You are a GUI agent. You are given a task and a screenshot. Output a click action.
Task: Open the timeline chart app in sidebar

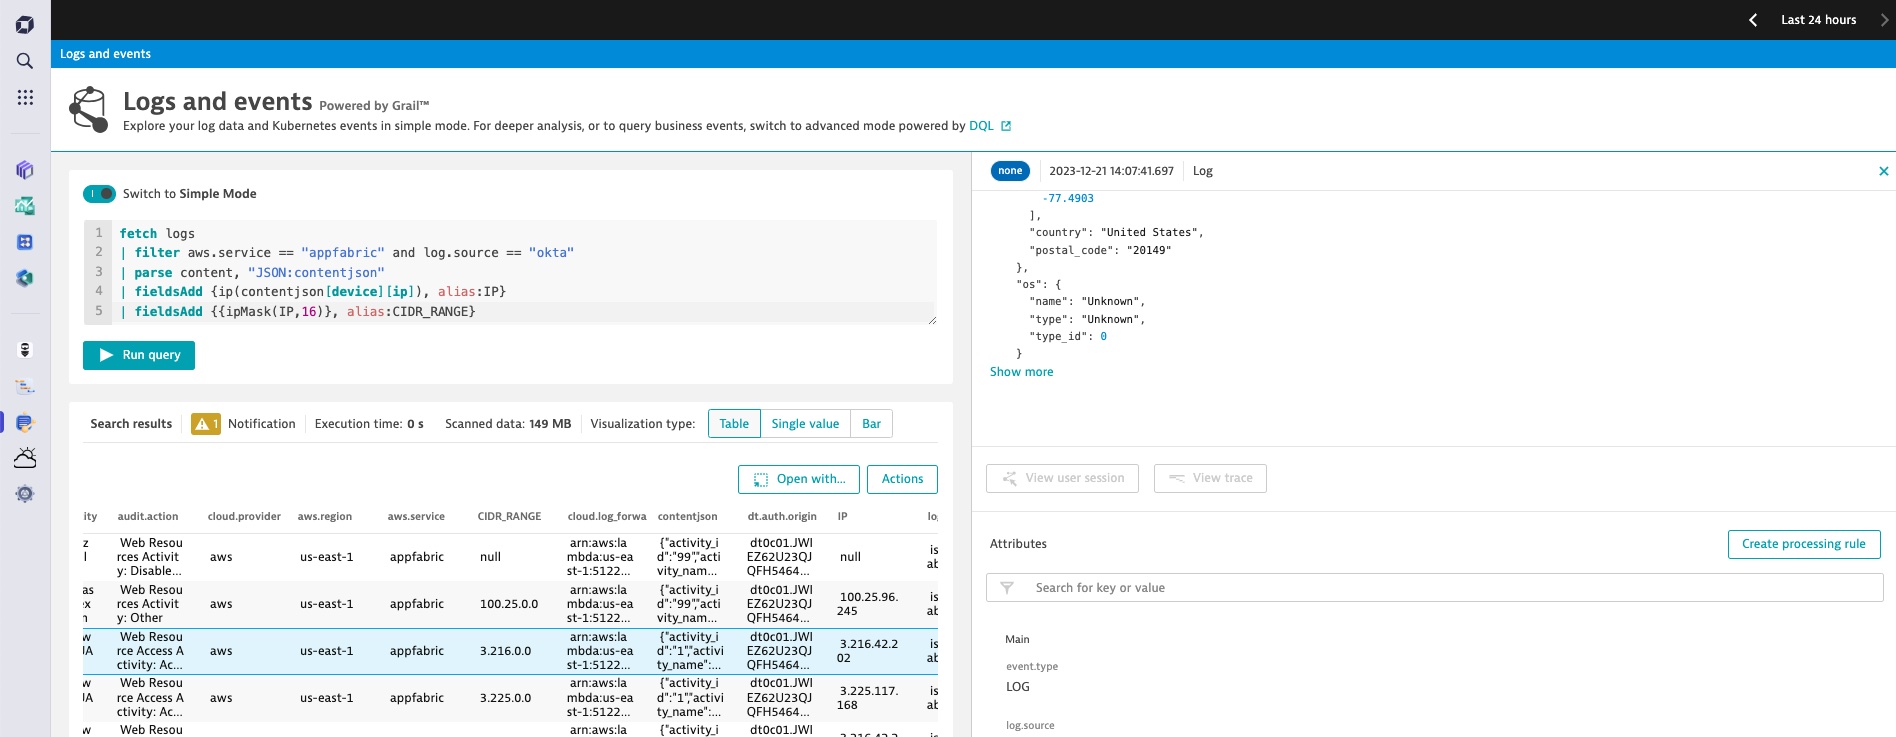pos(25,386)
